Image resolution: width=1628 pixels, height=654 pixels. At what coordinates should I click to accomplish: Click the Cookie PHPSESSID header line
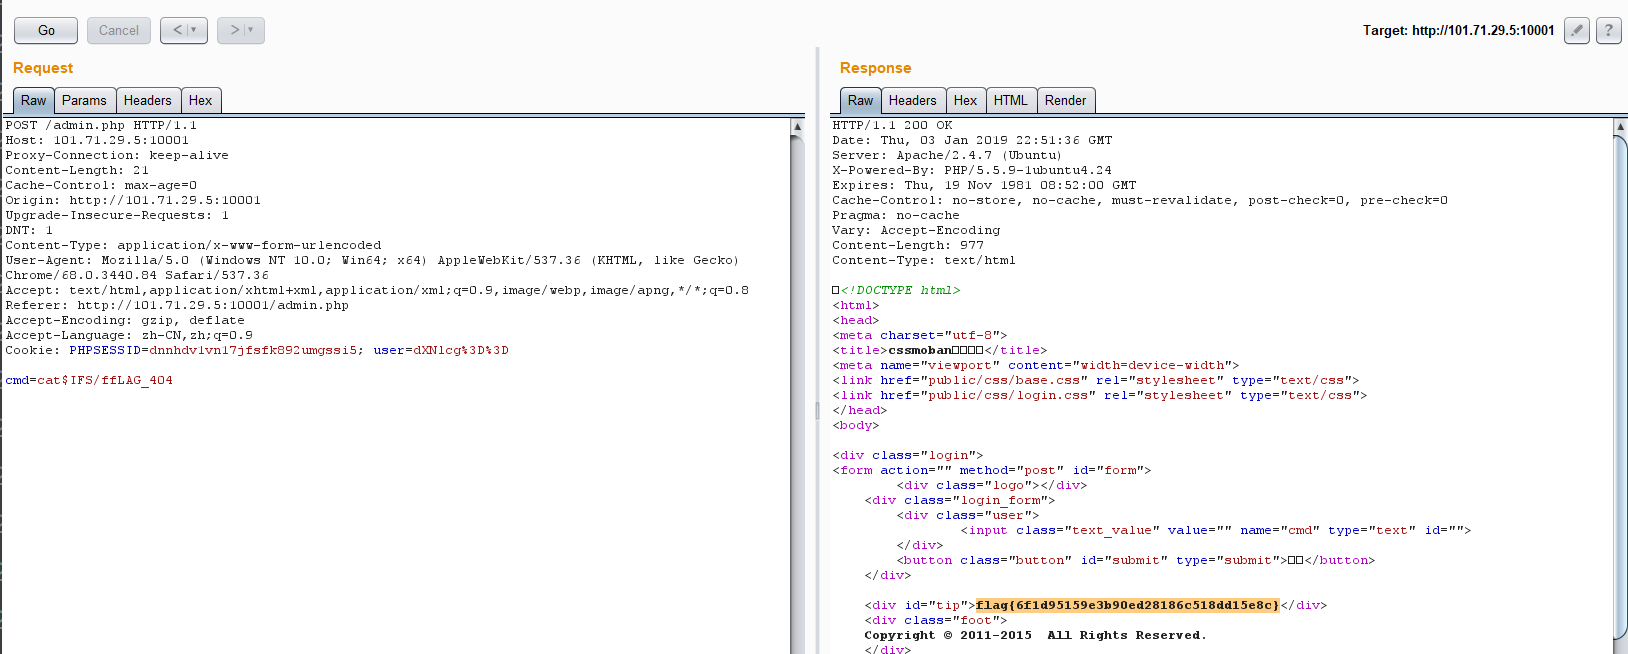point(257,350)
